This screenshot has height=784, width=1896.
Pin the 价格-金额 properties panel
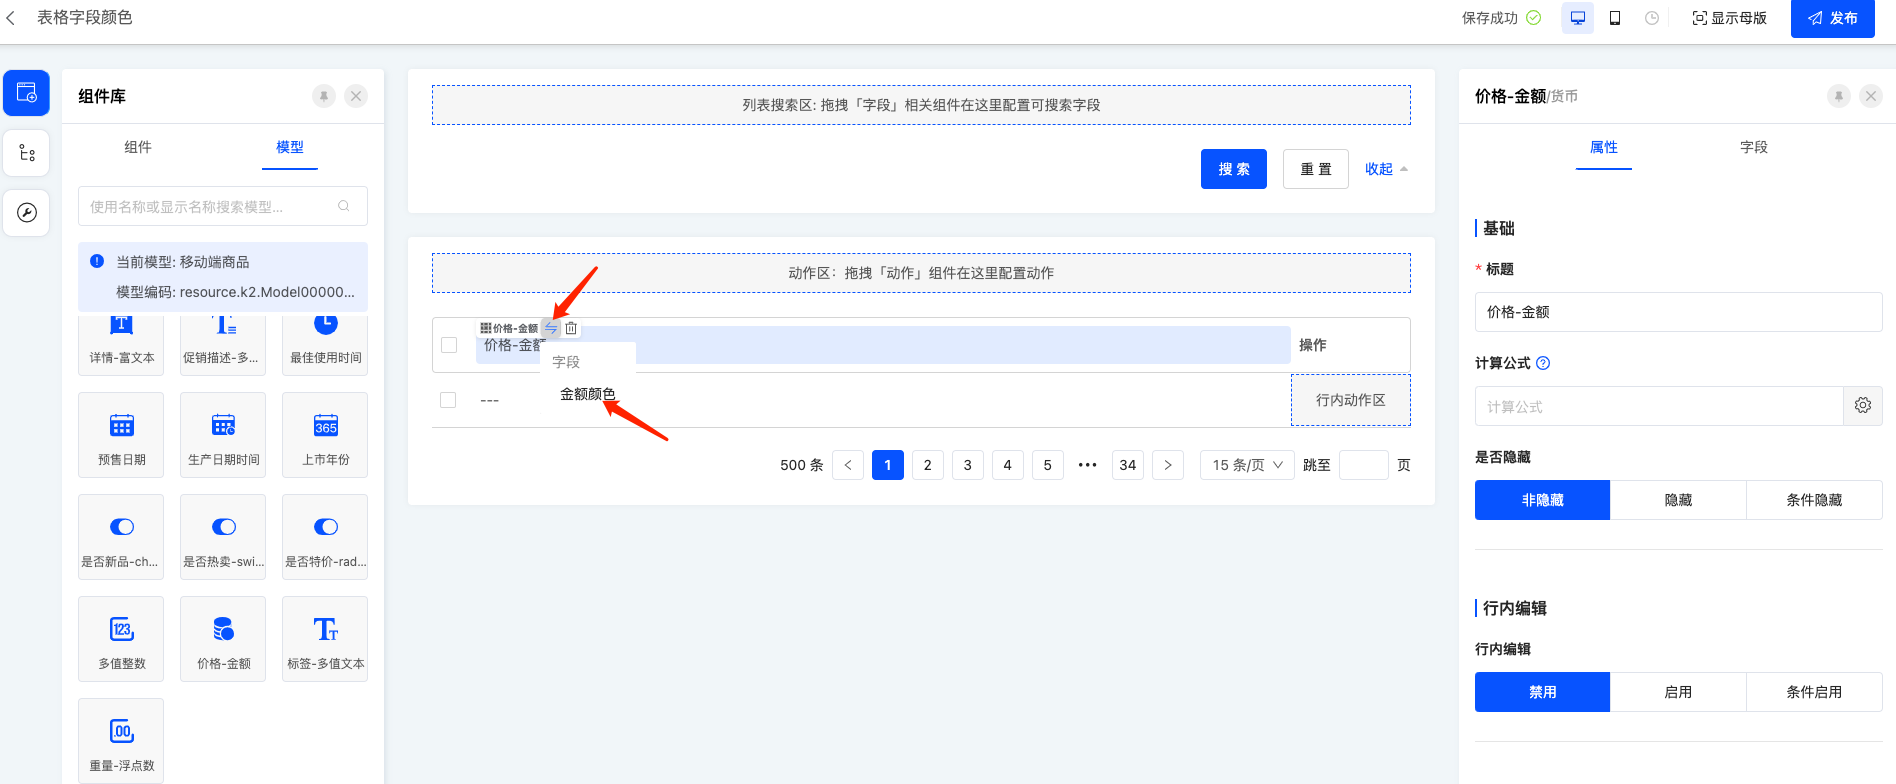[x=1839, y=96]
